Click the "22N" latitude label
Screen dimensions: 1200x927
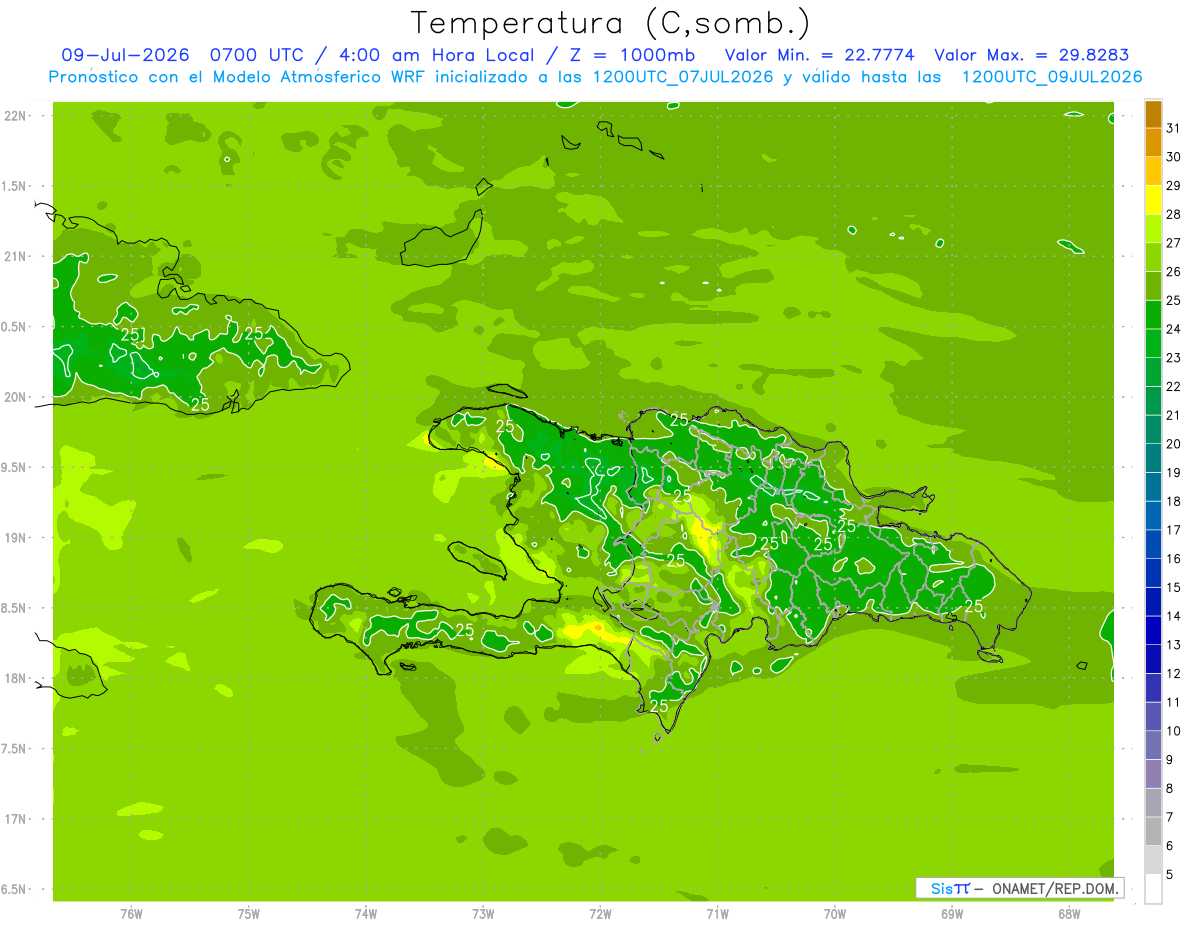pos(14,116)
